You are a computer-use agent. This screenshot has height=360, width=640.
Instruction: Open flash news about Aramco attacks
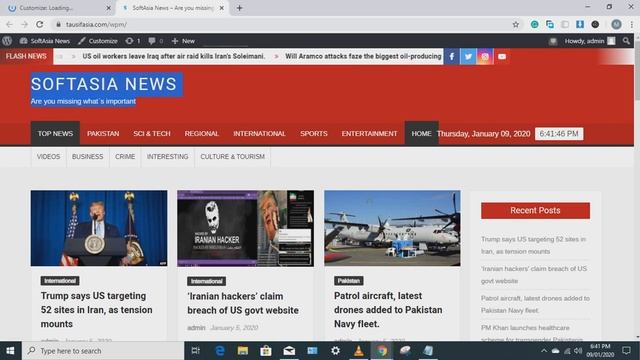point(363,56)
